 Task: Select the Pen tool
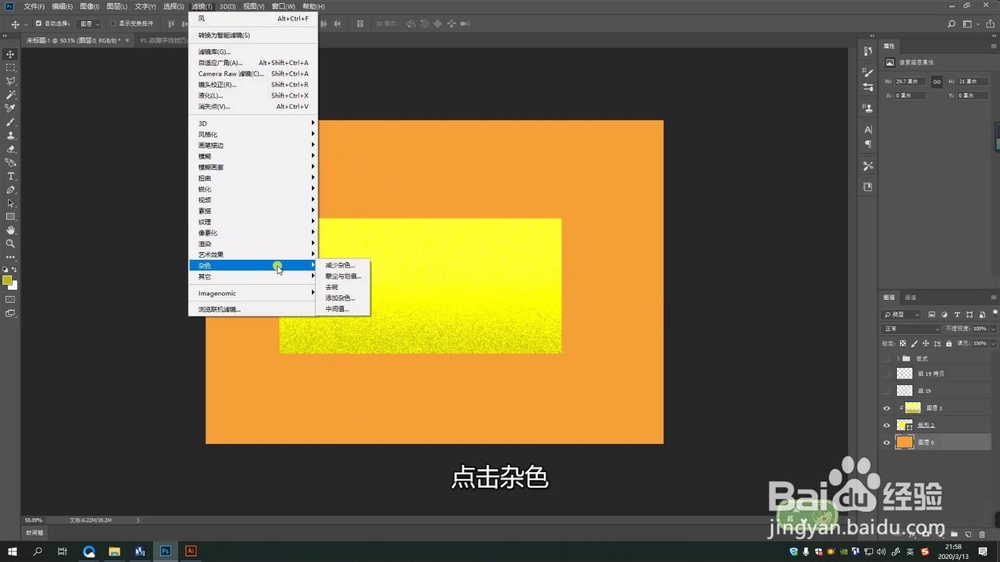pos(10,189)
